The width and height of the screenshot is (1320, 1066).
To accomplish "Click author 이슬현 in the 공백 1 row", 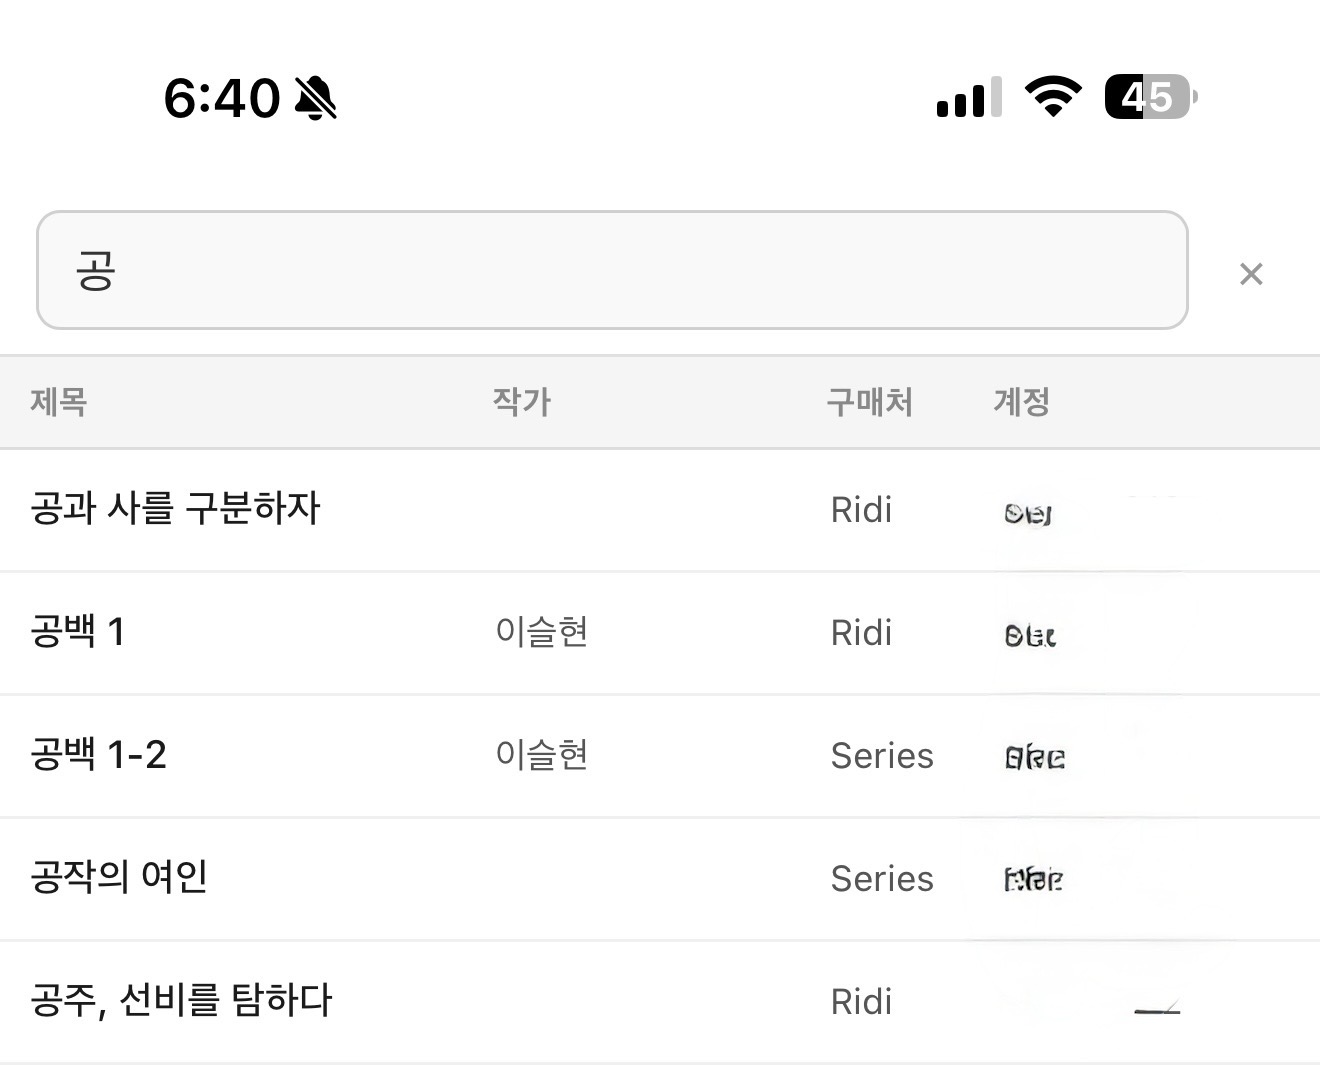I will click(x=542, y=632).
